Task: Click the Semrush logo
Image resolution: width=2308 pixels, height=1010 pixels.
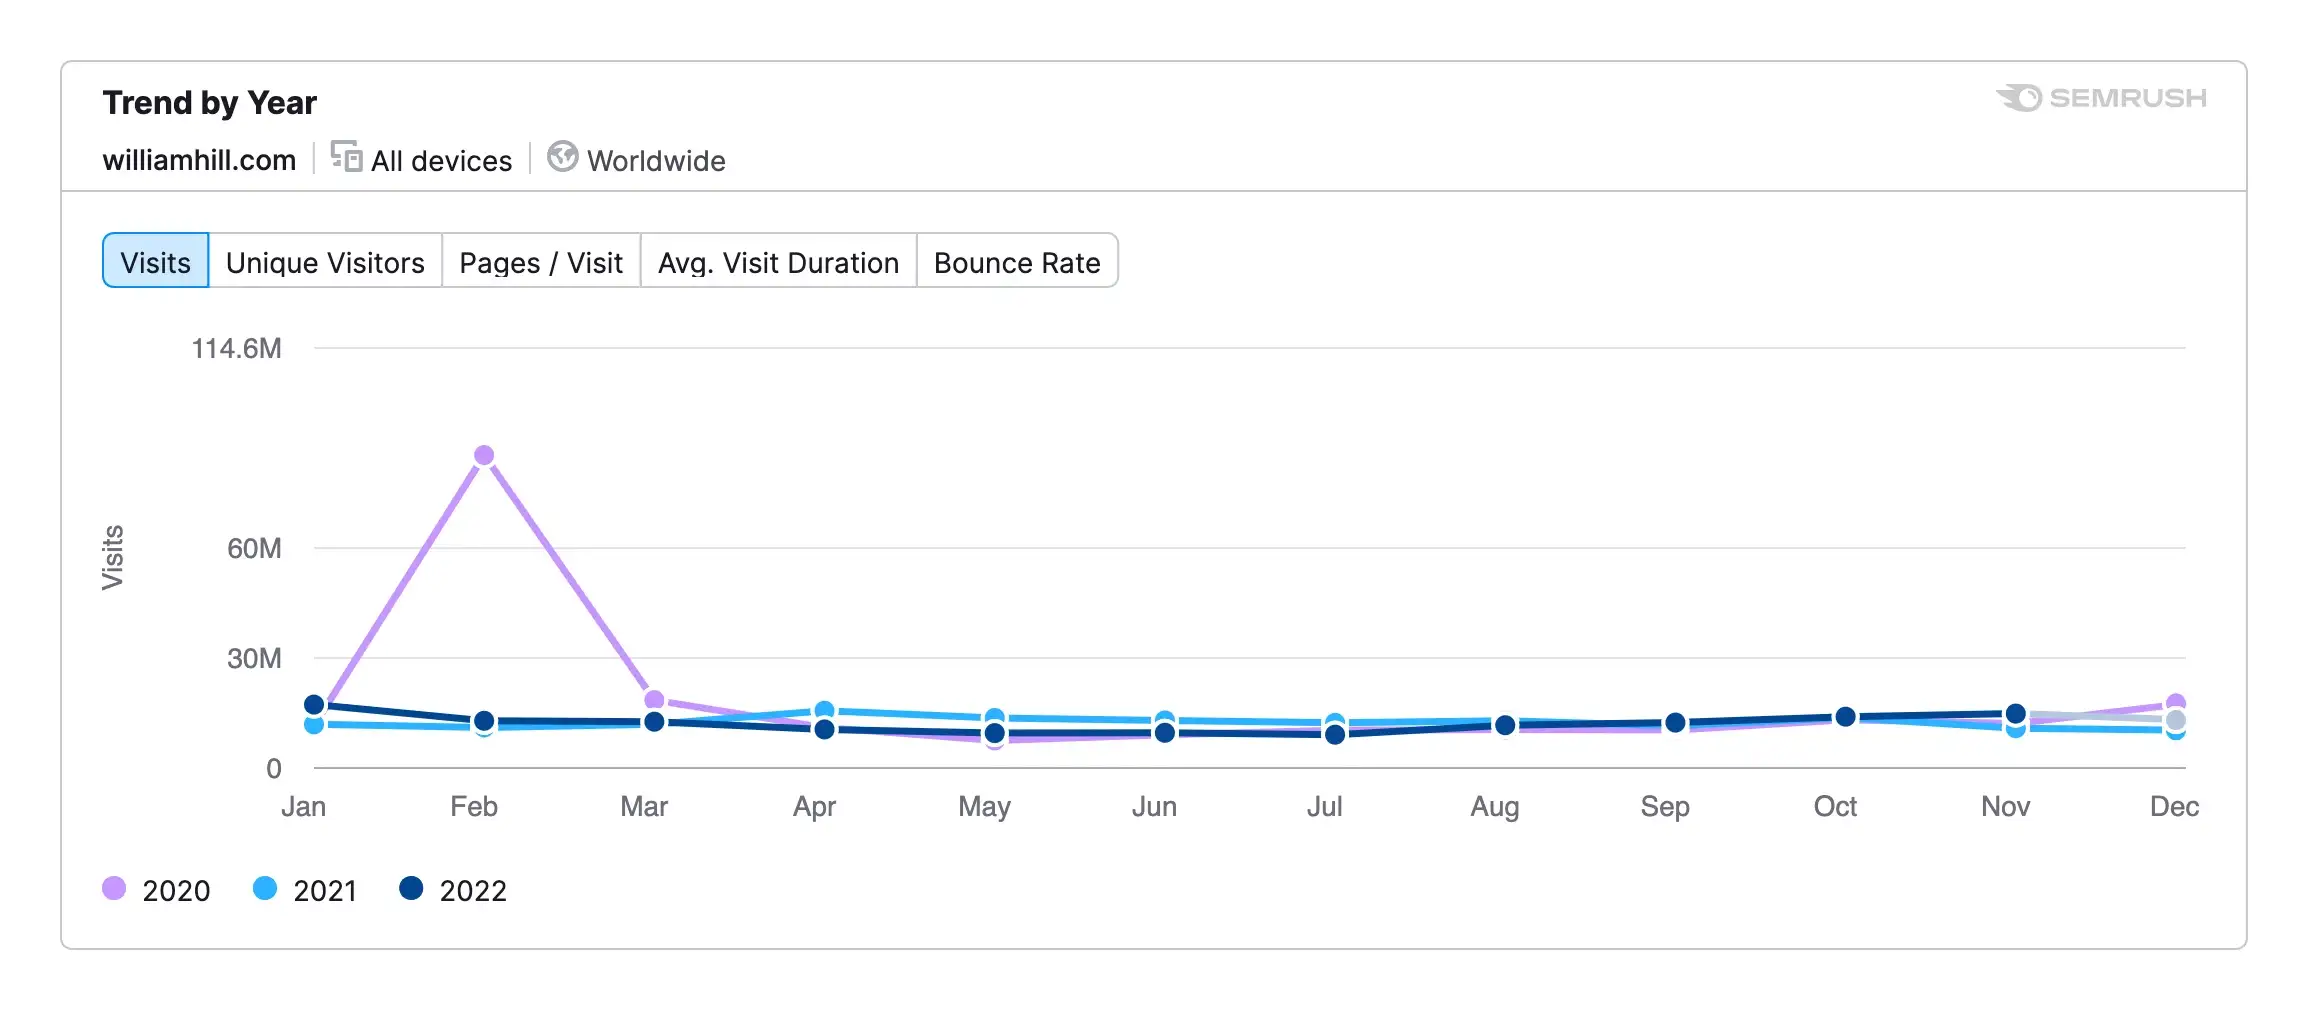Action: pyautogui.click(x=2101, y=98)
